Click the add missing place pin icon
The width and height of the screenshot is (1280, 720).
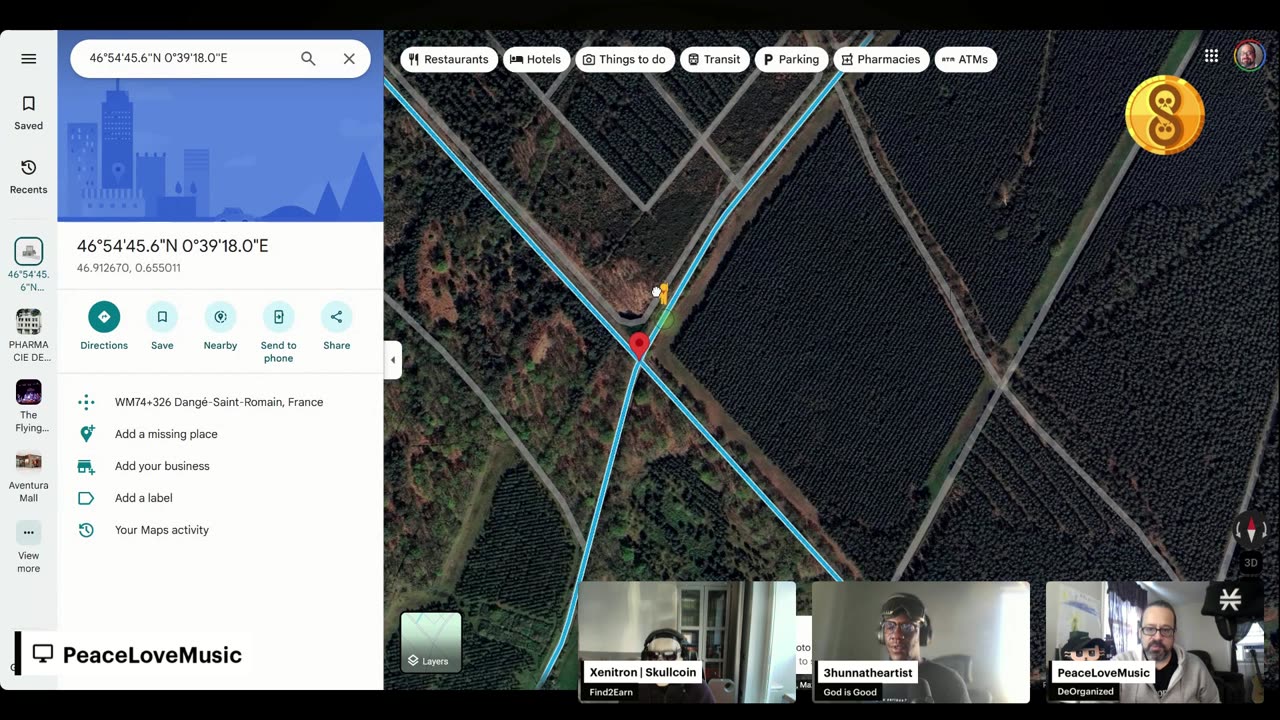[x=86, y=434]
